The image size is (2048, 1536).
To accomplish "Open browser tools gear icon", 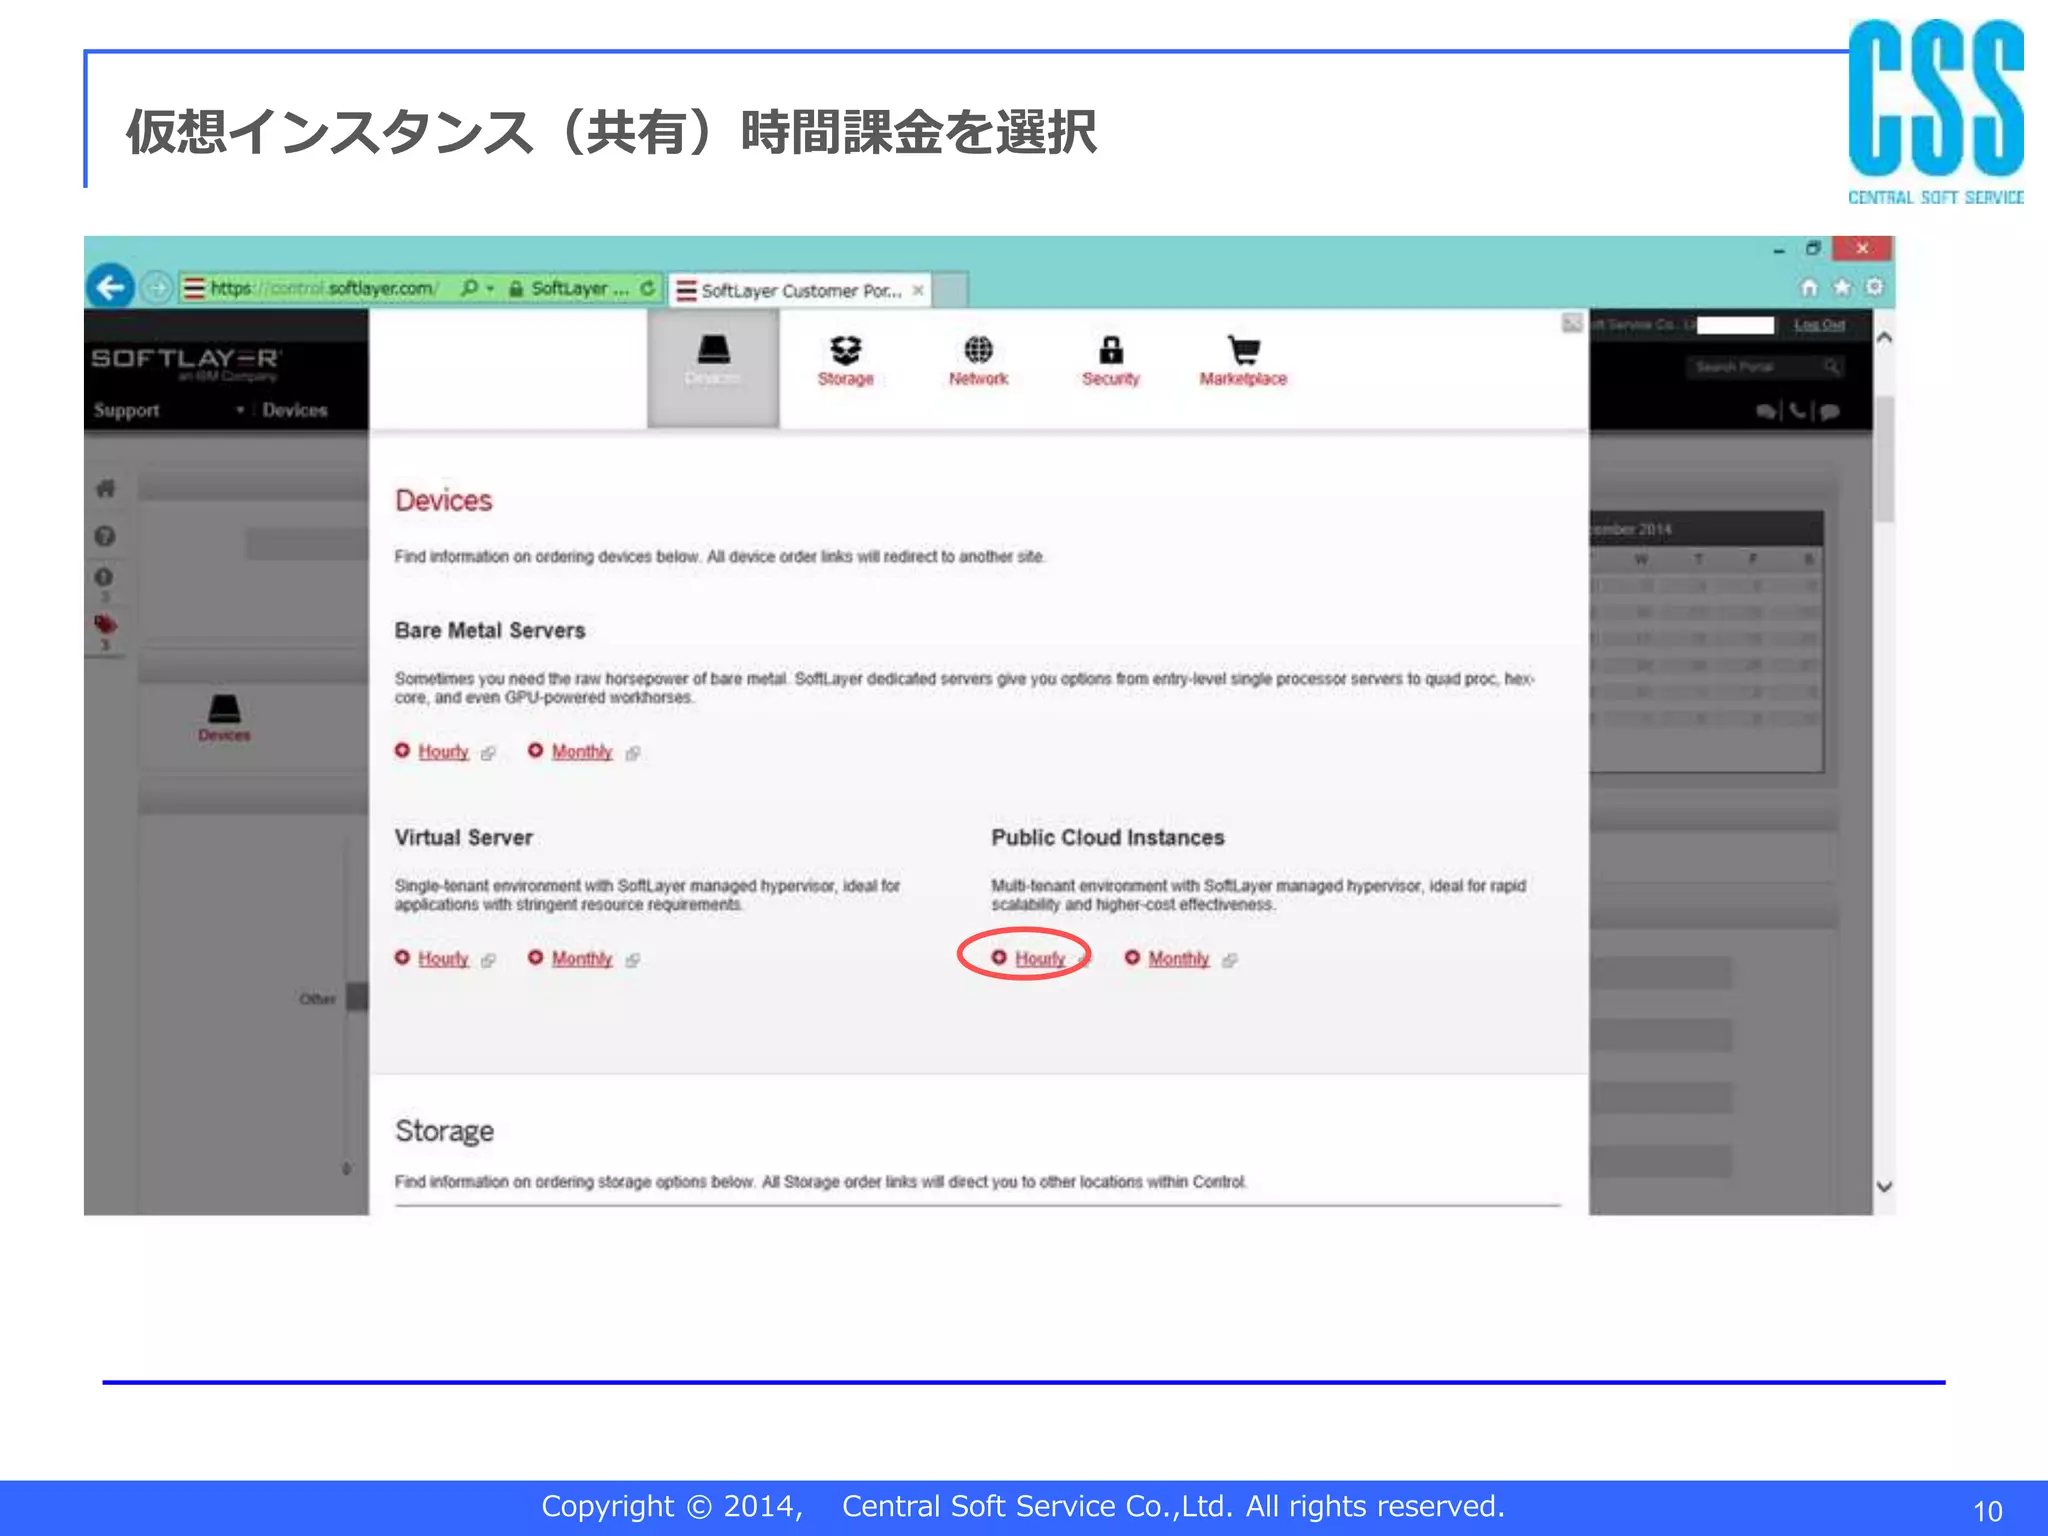I will click(1874, 288).
